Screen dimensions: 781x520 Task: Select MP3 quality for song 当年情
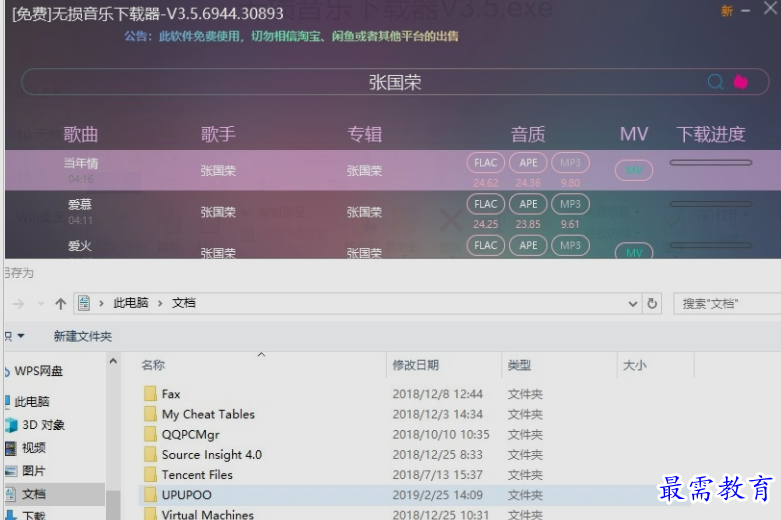point(570,163)
